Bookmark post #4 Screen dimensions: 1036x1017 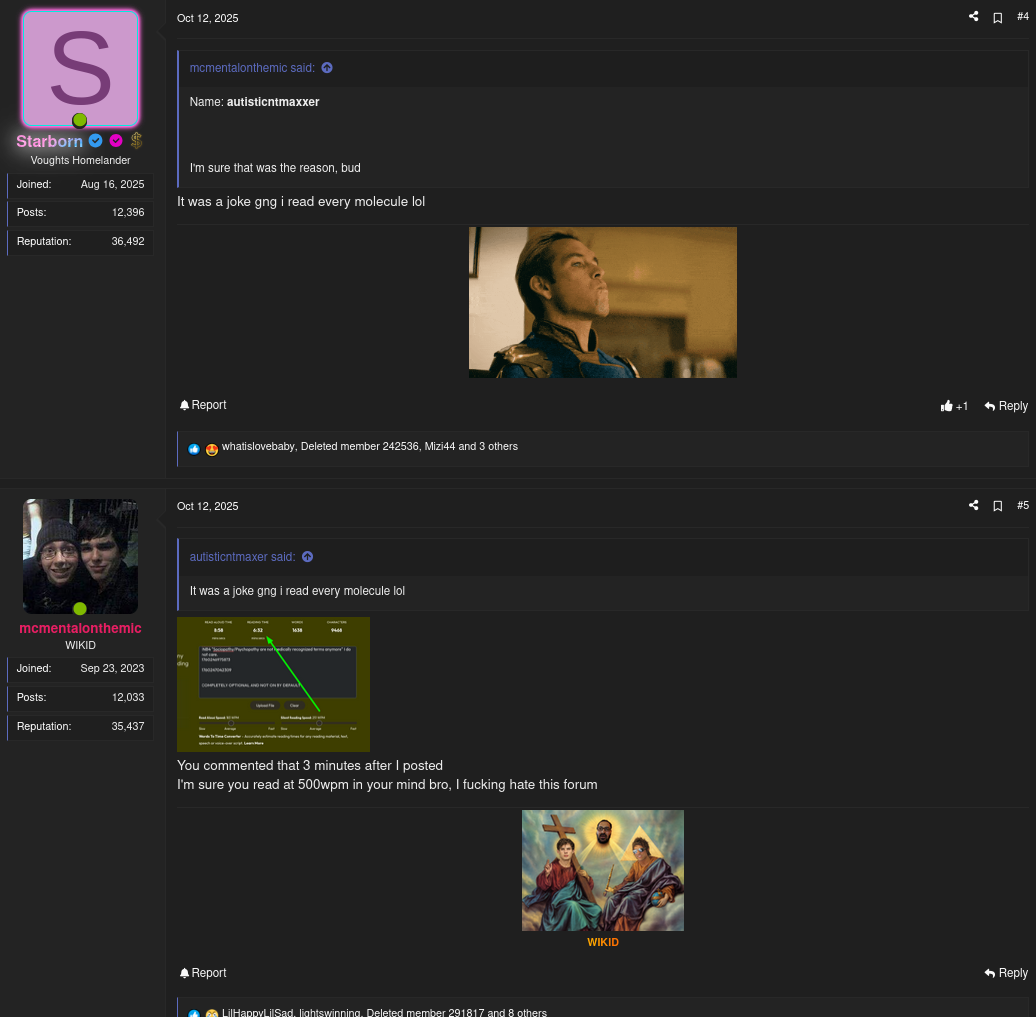(998, 18)
